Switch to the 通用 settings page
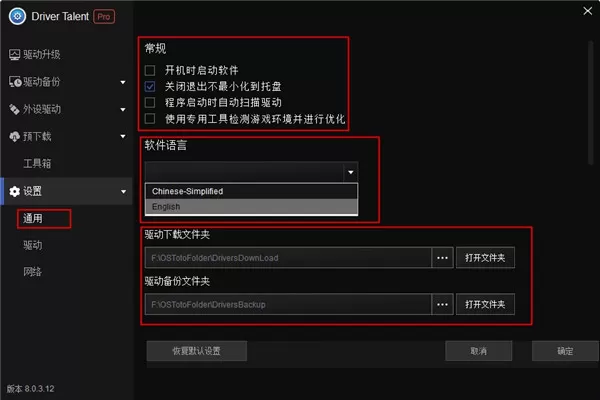The height and width of the screenshot is (400, 600). [x=33, y=219]
